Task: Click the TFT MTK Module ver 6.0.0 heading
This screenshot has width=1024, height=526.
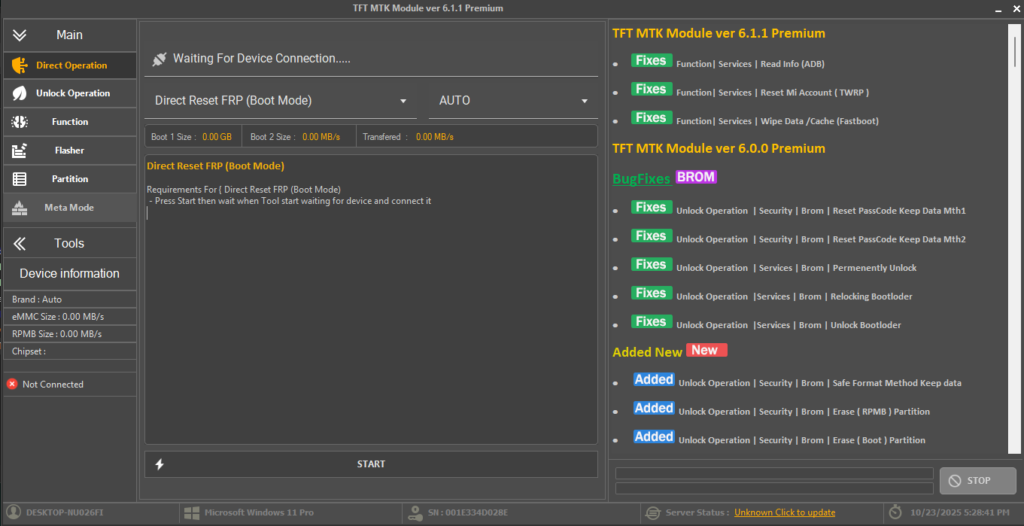Action: pos(718,148)
